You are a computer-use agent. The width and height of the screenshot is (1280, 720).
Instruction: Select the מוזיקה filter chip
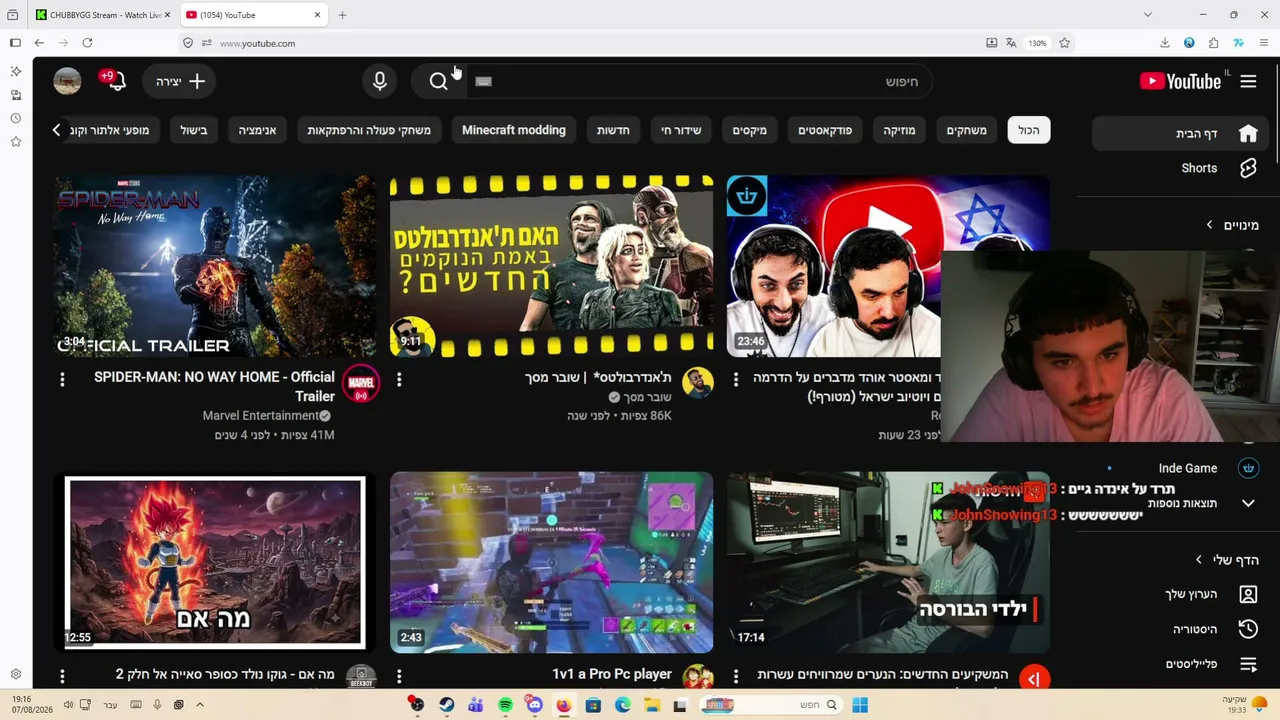(x=899, y=130)
